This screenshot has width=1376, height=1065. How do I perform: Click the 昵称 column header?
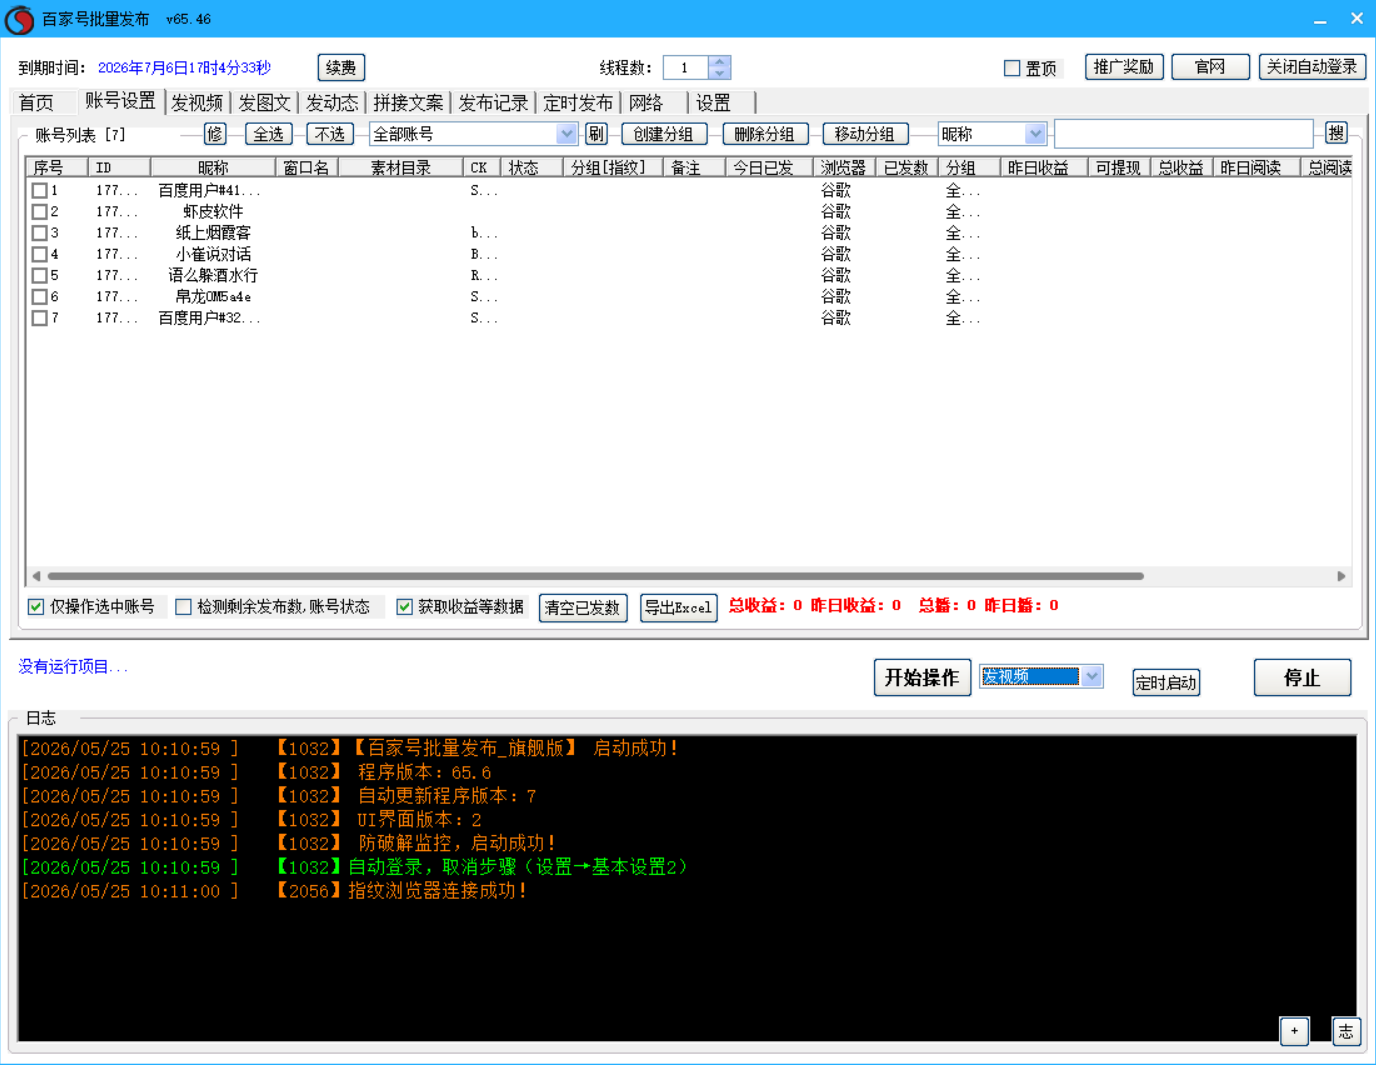click(213, 168)
